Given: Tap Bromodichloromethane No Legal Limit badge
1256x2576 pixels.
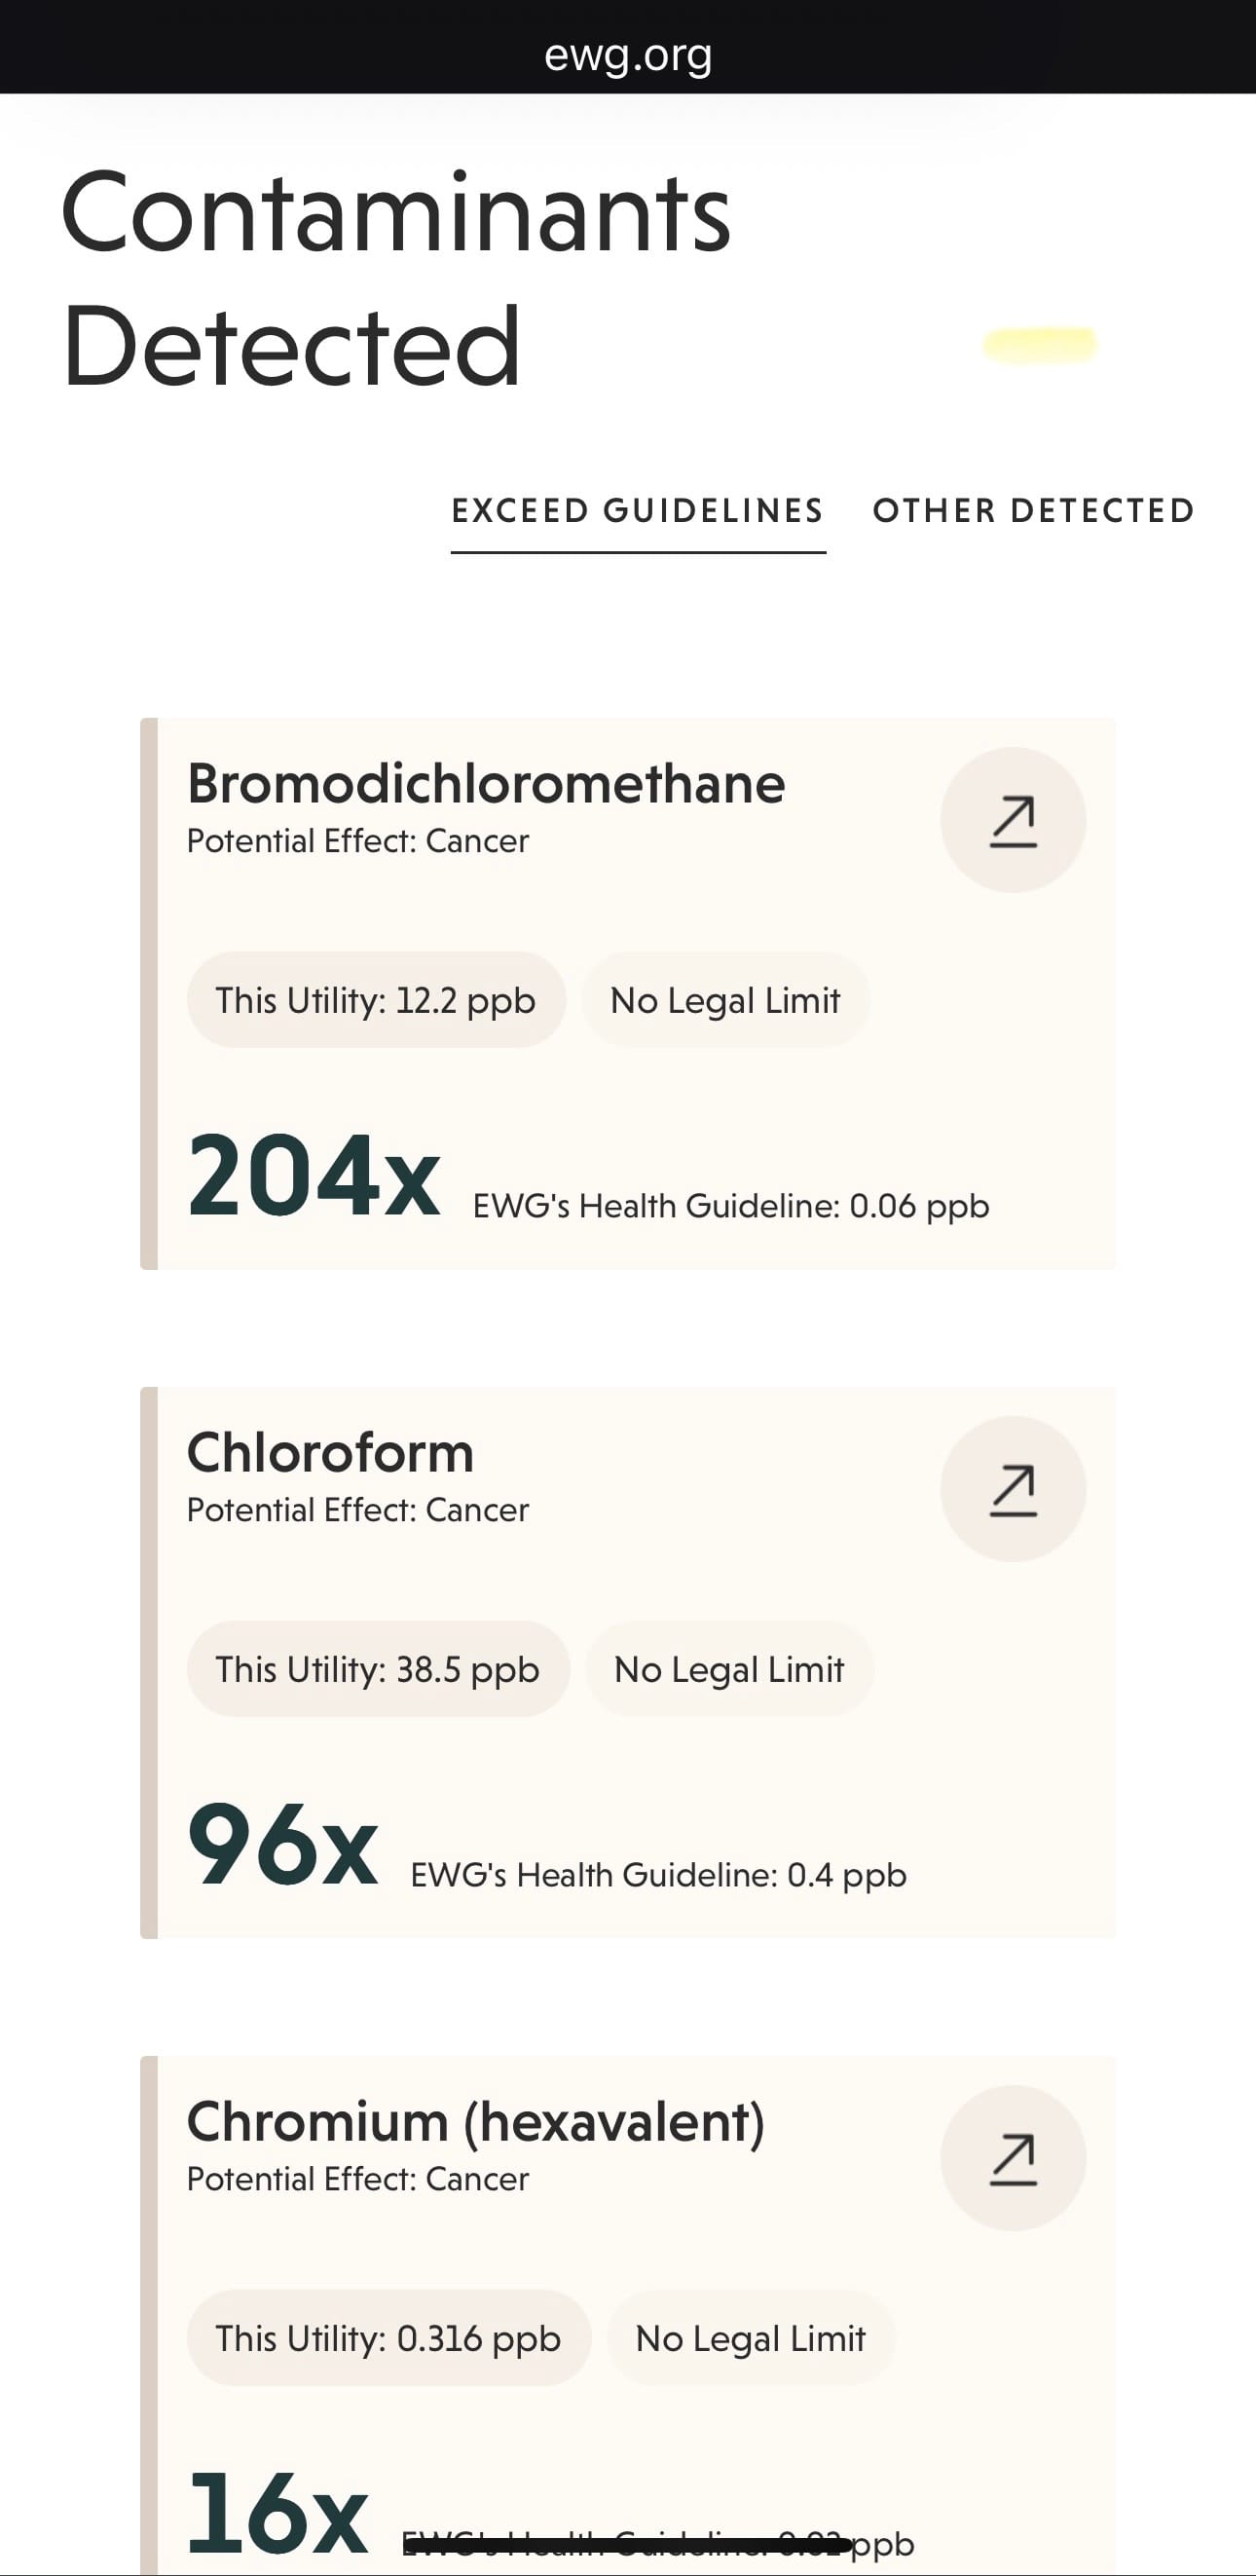Looking at the screenshot, I should click(x=725, y=1000).
